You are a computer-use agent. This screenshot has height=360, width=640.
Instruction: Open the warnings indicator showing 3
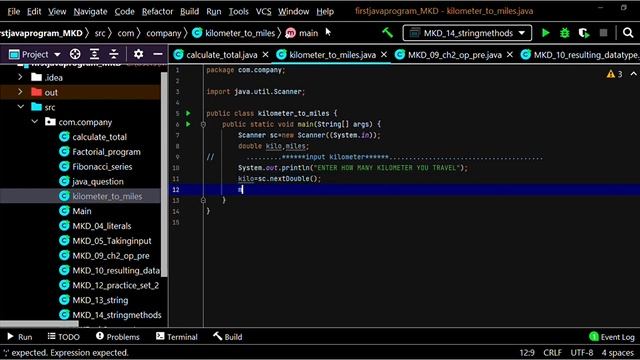click(x=614, y=74)
